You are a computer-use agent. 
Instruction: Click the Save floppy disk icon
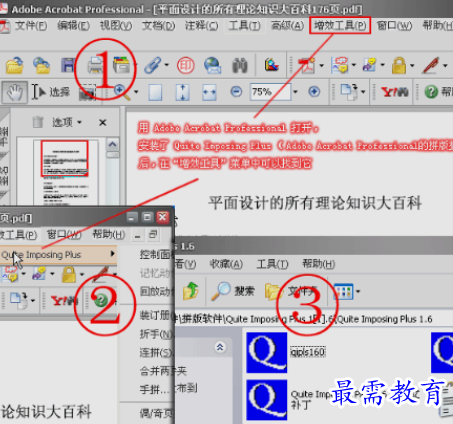point(68,65)
